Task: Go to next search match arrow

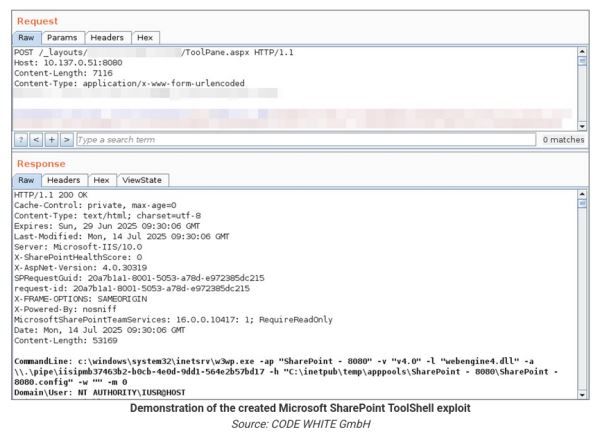Action: 67,140
